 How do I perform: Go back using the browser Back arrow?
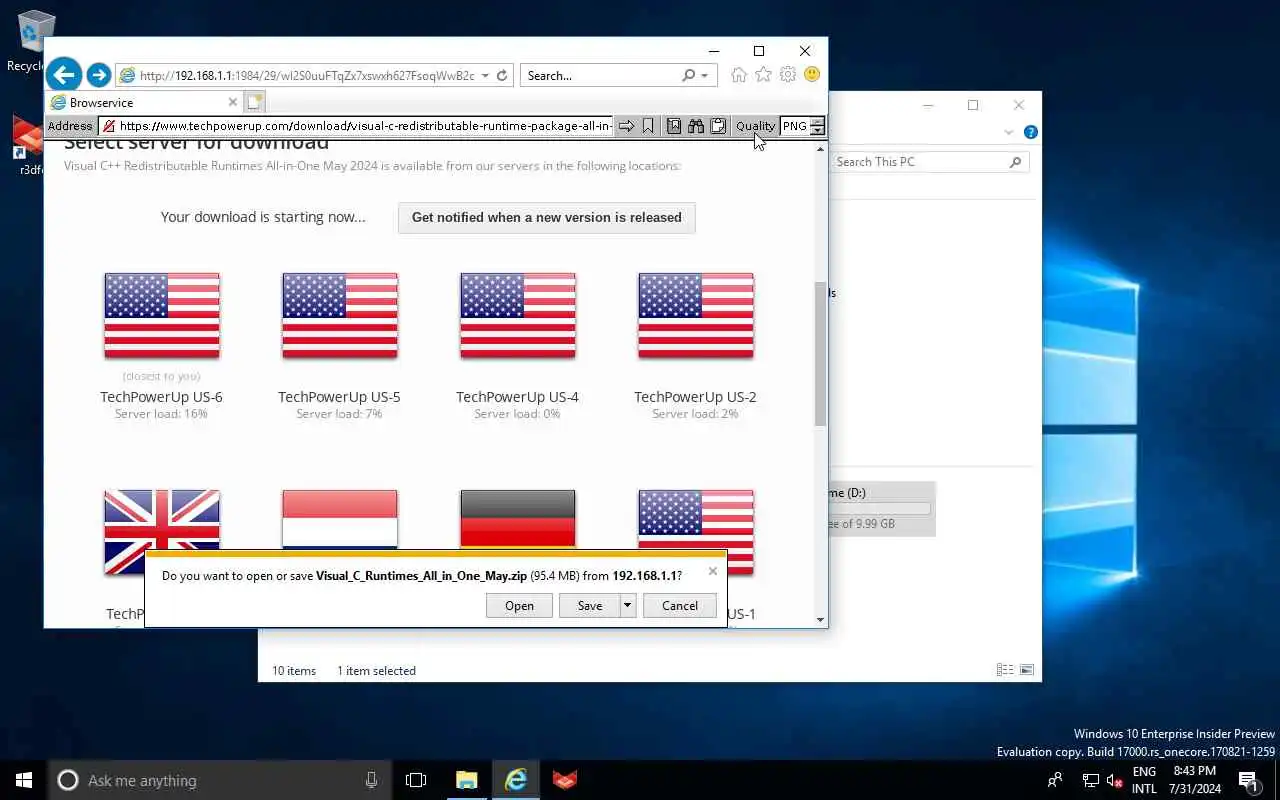[63, 74]
